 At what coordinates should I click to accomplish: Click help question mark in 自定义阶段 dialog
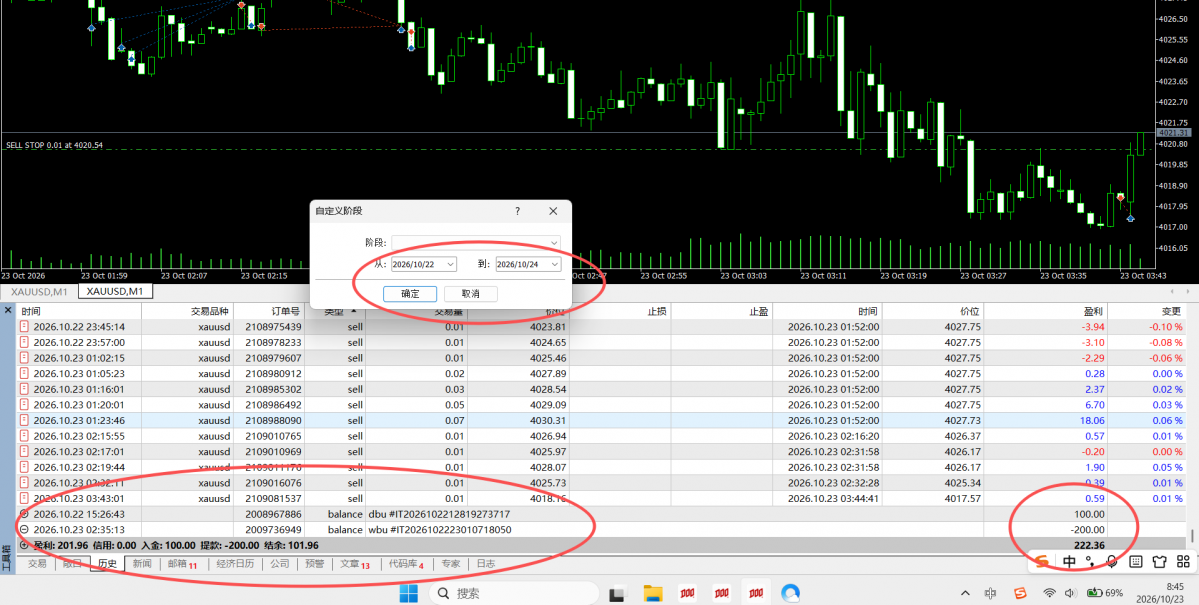pos(517,211)
